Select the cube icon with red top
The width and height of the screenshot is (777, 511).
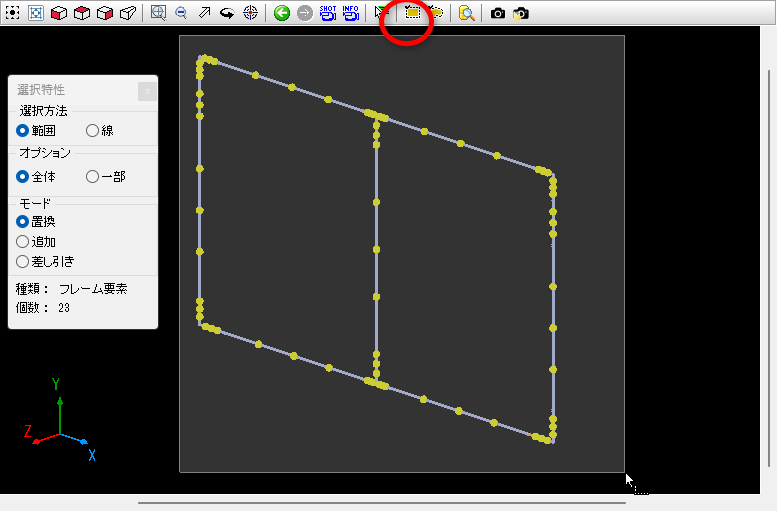(82, 13)
